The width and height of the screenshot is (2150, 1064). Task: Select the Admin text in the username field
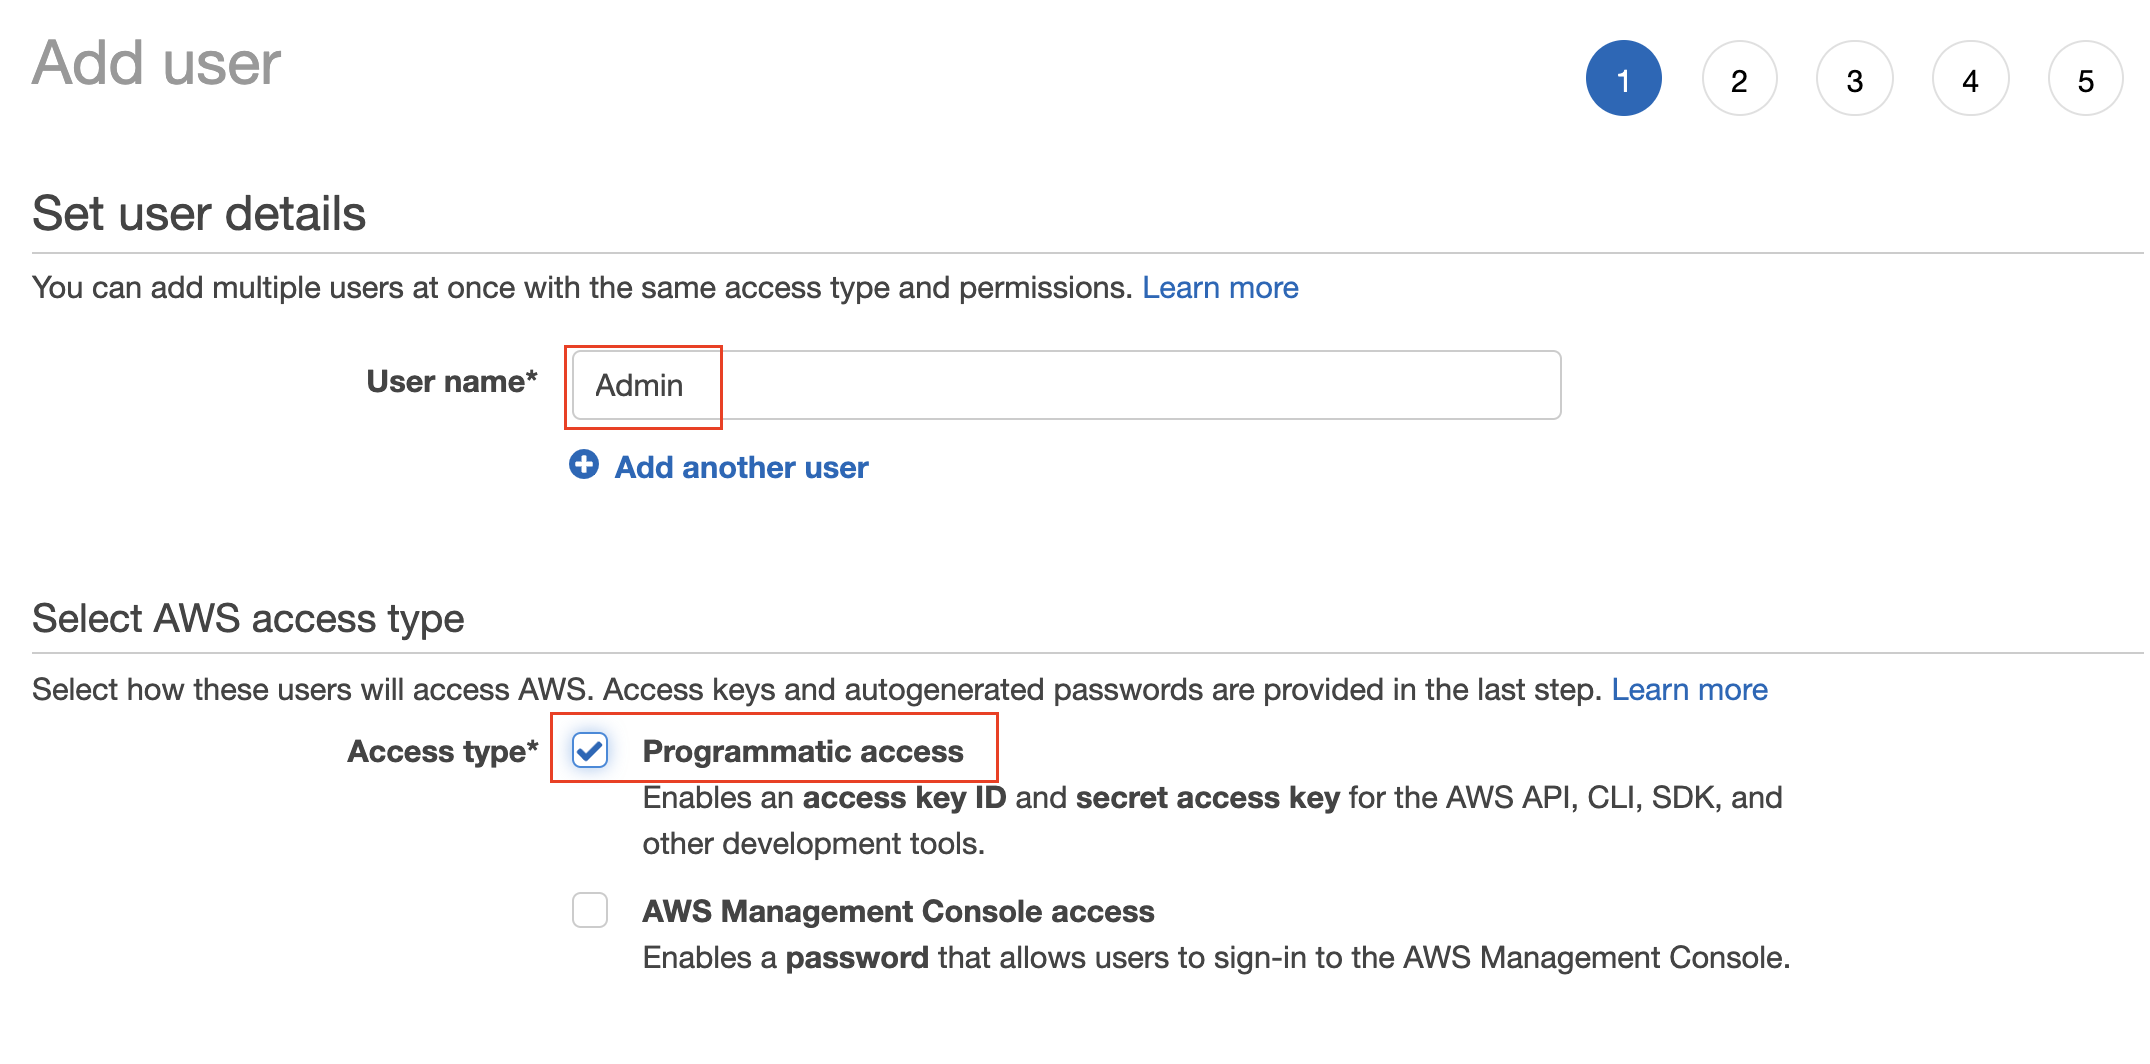pos(640,385)
